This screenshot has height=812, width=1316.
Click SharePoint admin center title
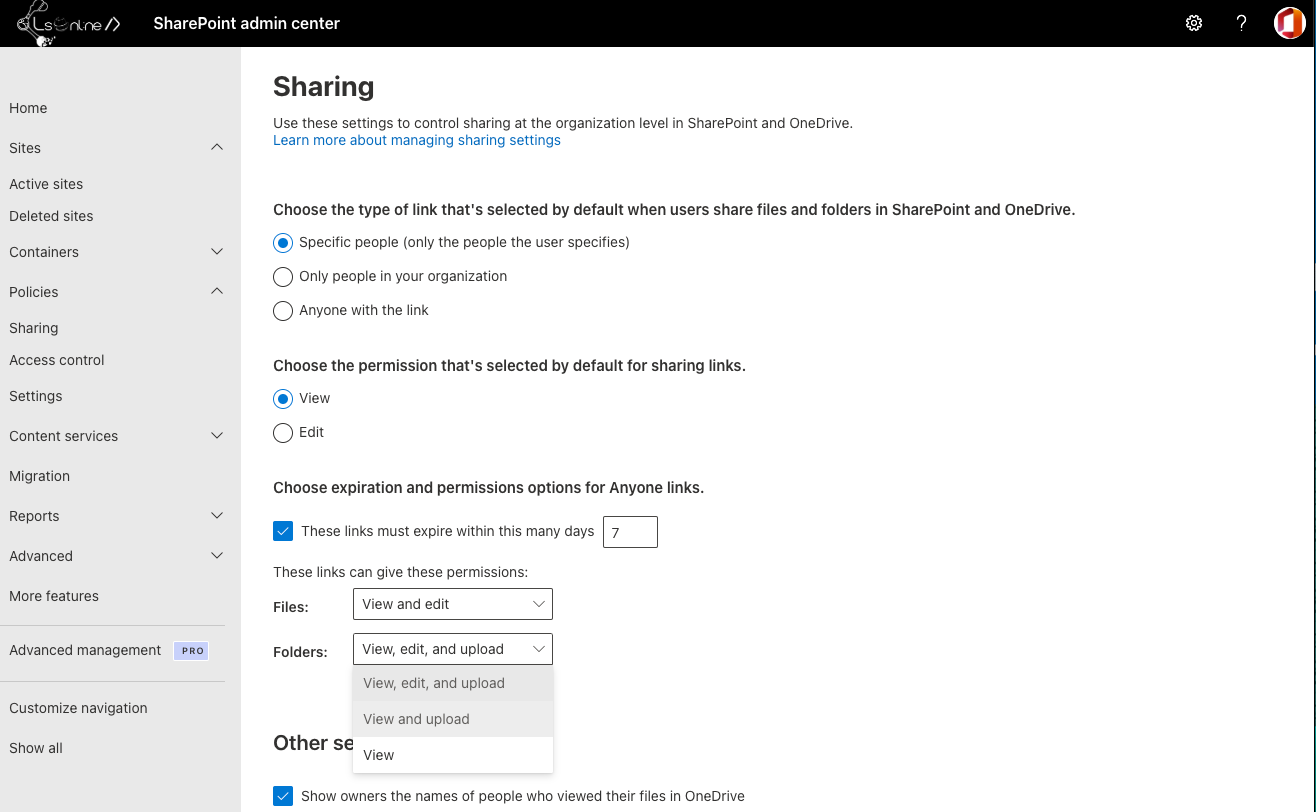[x=247, y=23]
